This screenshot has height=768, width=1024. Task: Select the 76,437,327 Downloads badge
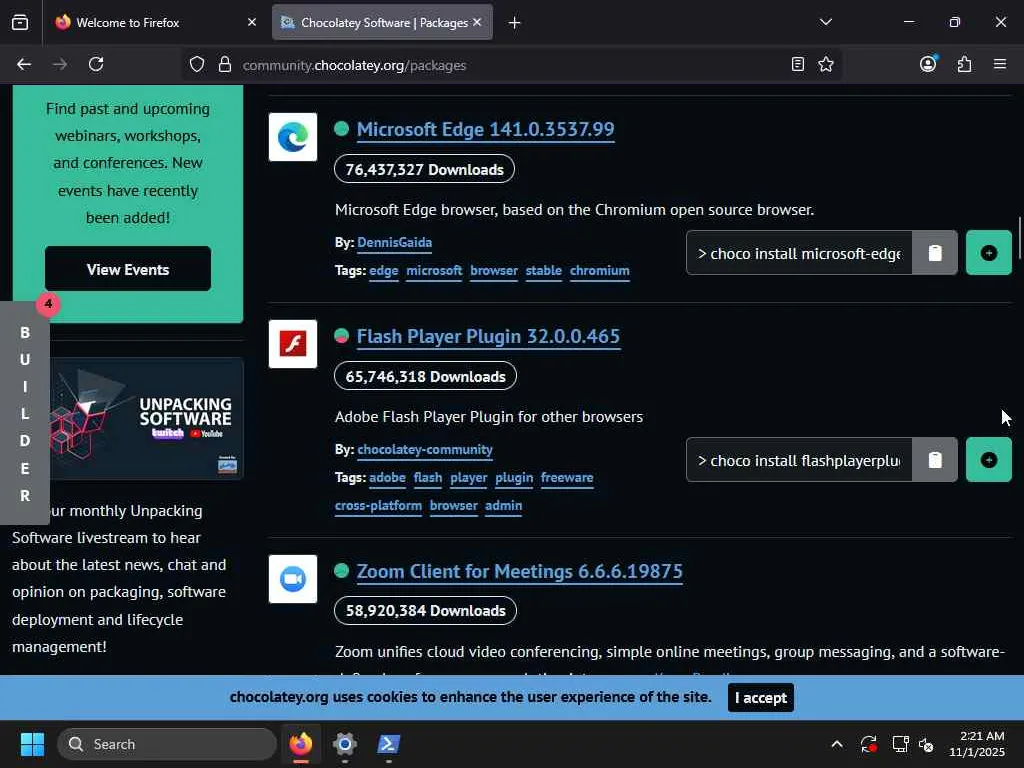[x=424, y=169]
